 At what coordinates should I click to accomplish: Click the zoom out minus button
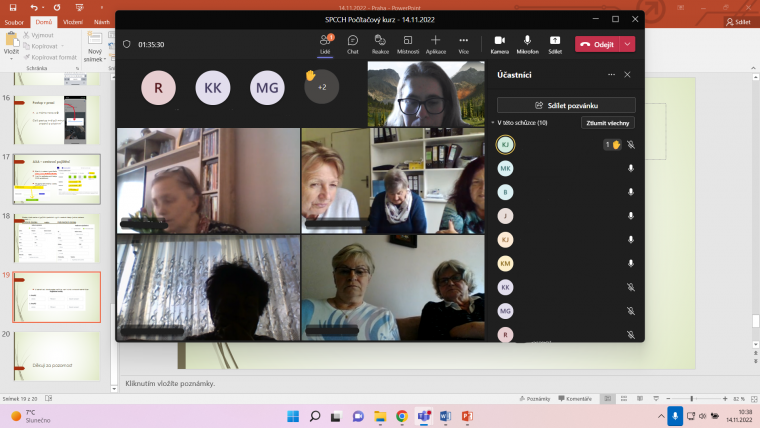[x=668, y=398]
